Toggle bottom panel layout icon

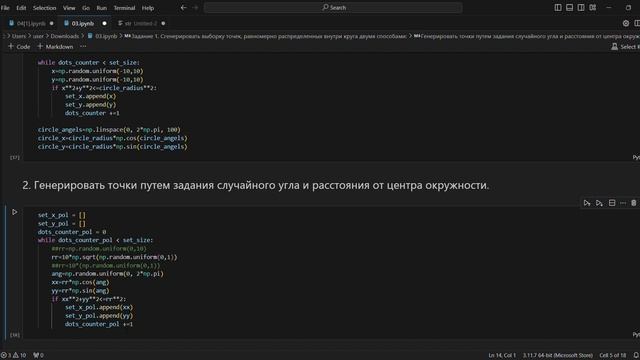pos(569,8)
